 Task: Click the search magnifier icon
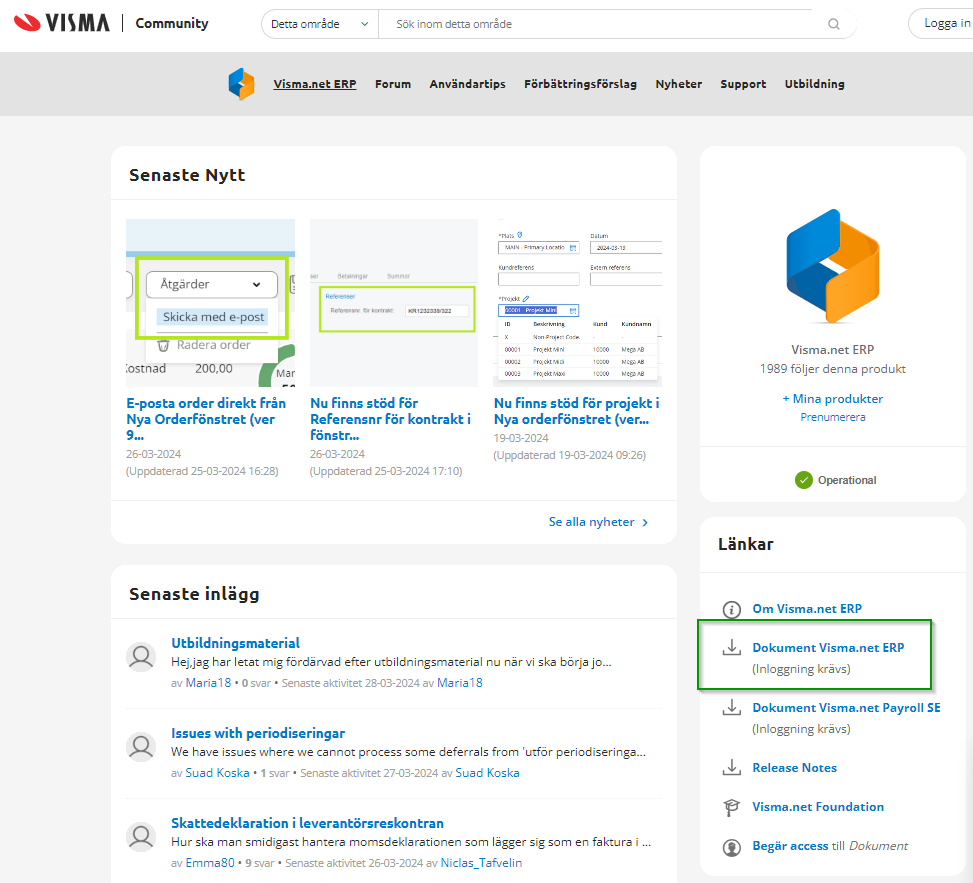pyautogui.click(x=833, y=24)
